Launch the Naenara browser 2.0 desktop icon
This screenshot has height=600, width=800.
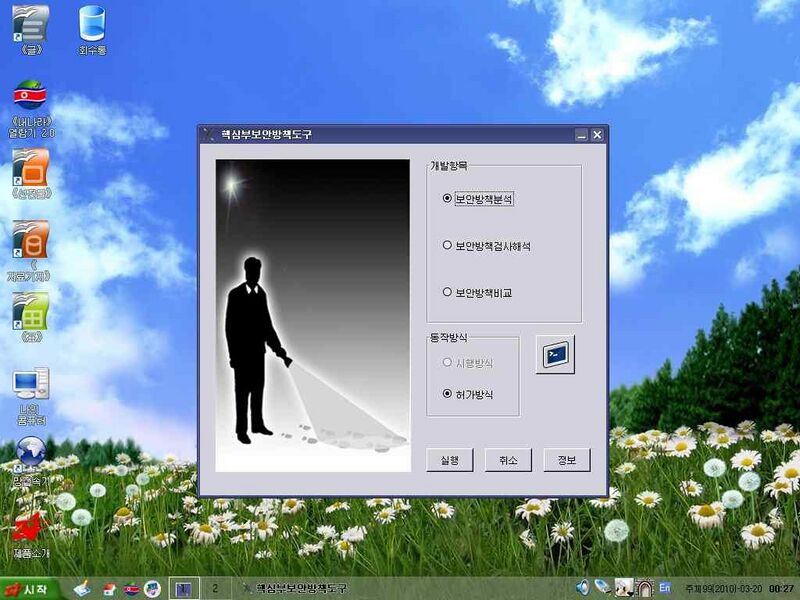[30, 97]
